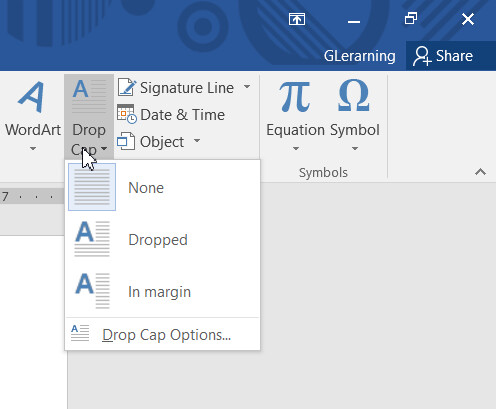Expand the Equation dropdown arrow

(296, 148)
